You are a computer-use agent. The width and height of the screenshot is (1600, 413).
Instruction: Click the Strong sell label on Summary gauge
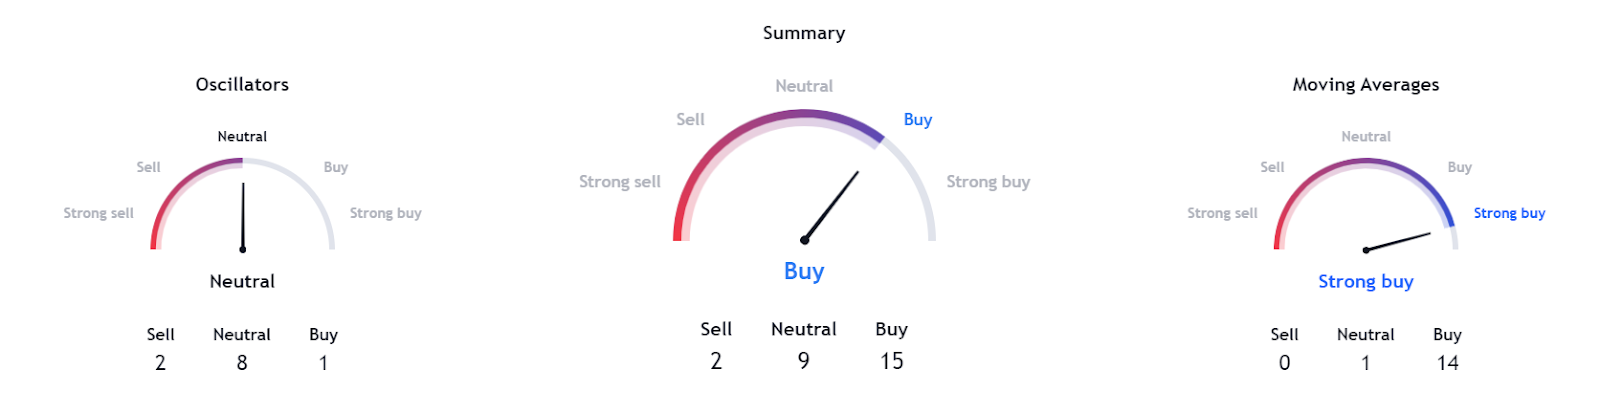click(619, 182)
